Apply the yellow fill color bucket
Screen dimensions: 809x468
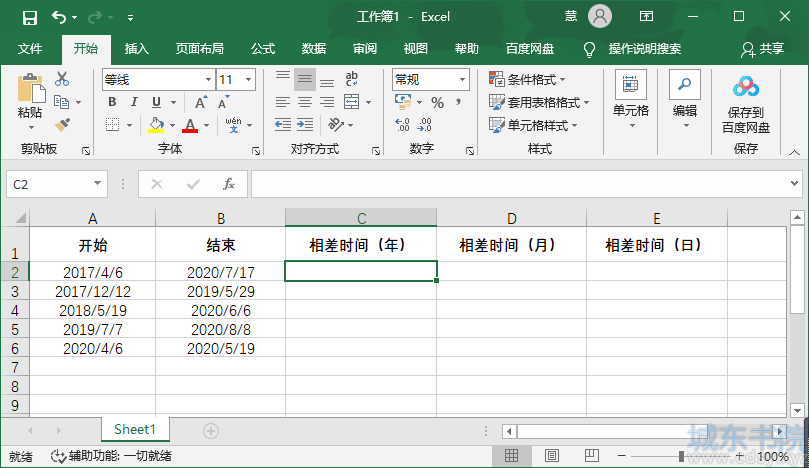156,125
